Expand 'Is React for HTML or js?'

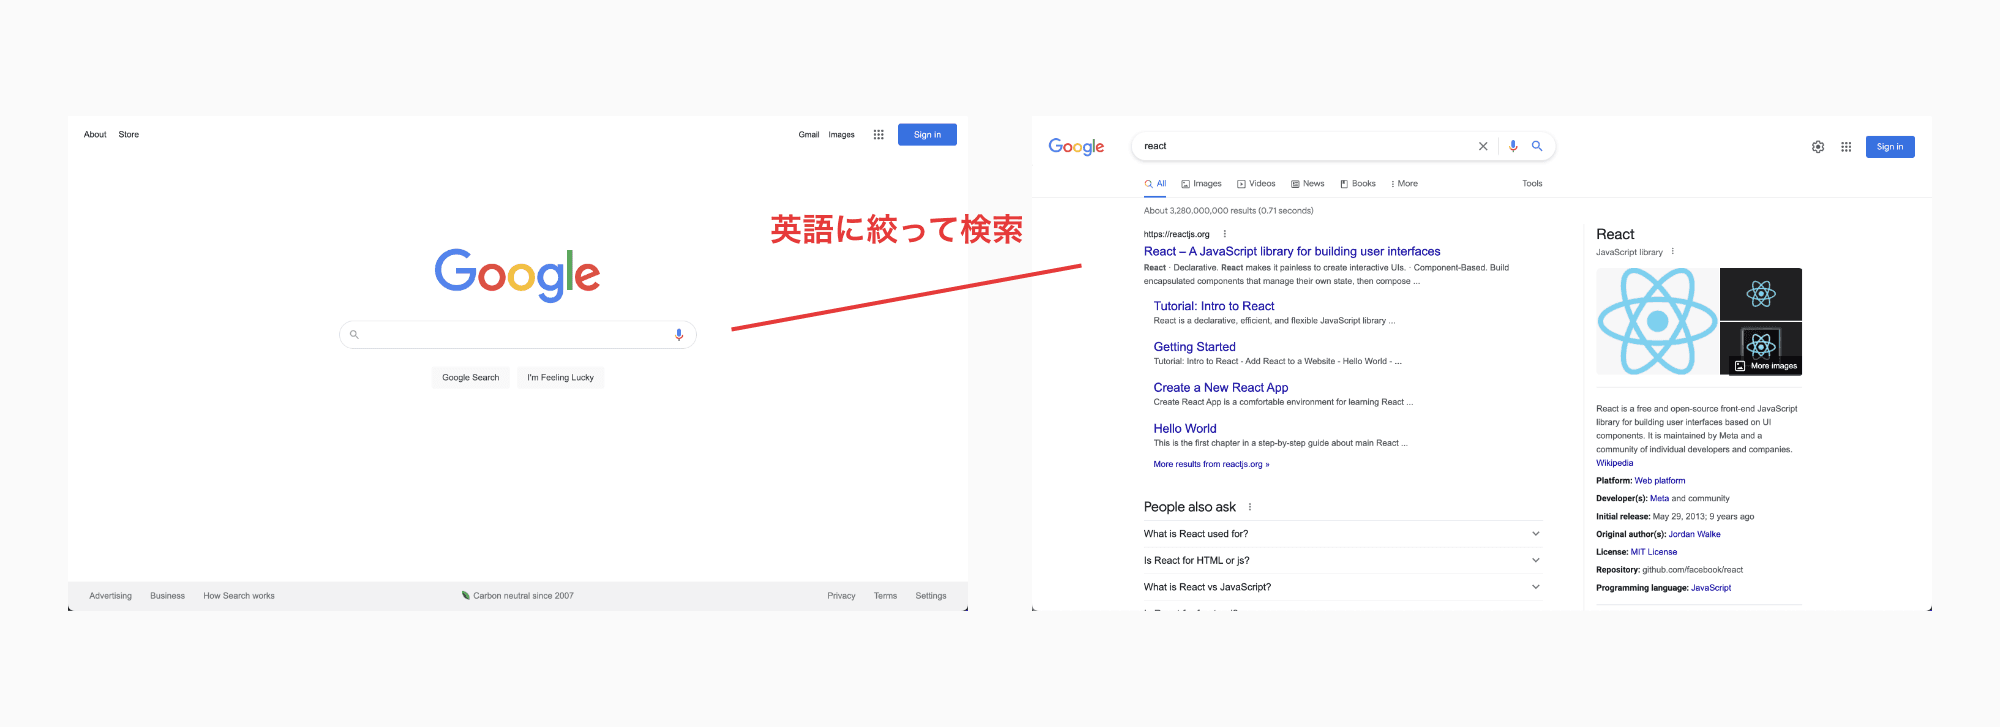(x=1342, y=560)
